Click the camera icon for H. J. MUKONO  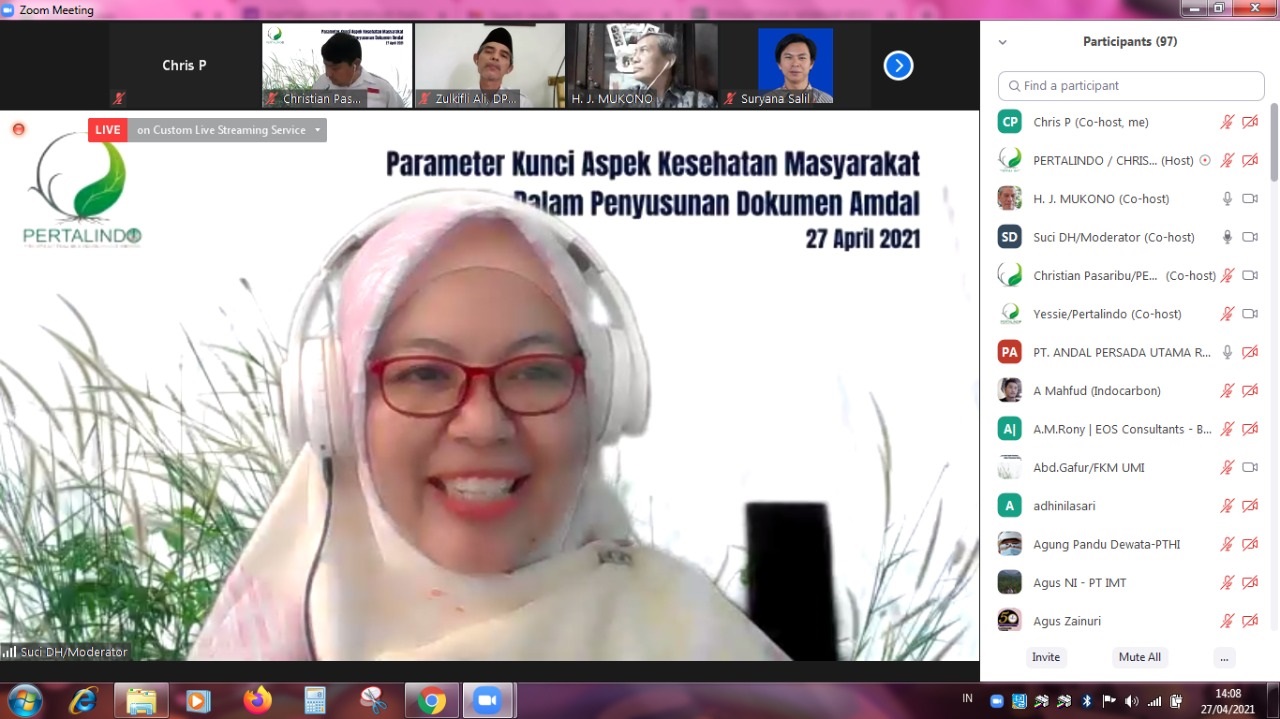point(1249,199)
